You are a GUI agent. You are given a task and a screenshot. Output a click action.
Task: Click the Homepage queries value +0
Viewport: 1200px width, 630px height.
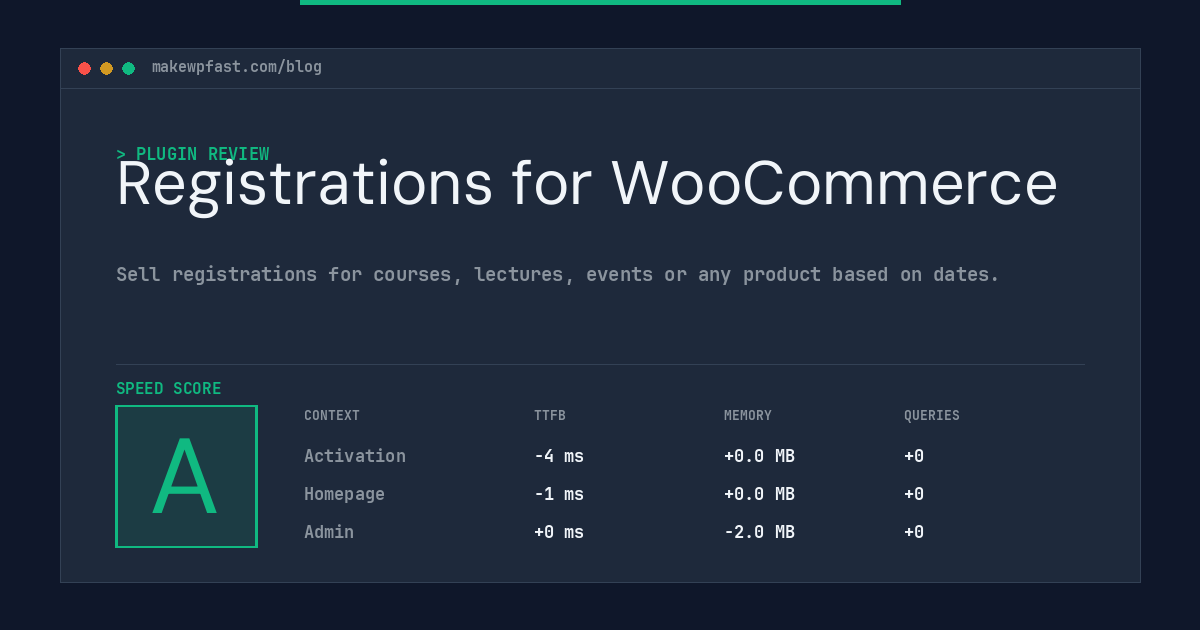pos(914,494)
